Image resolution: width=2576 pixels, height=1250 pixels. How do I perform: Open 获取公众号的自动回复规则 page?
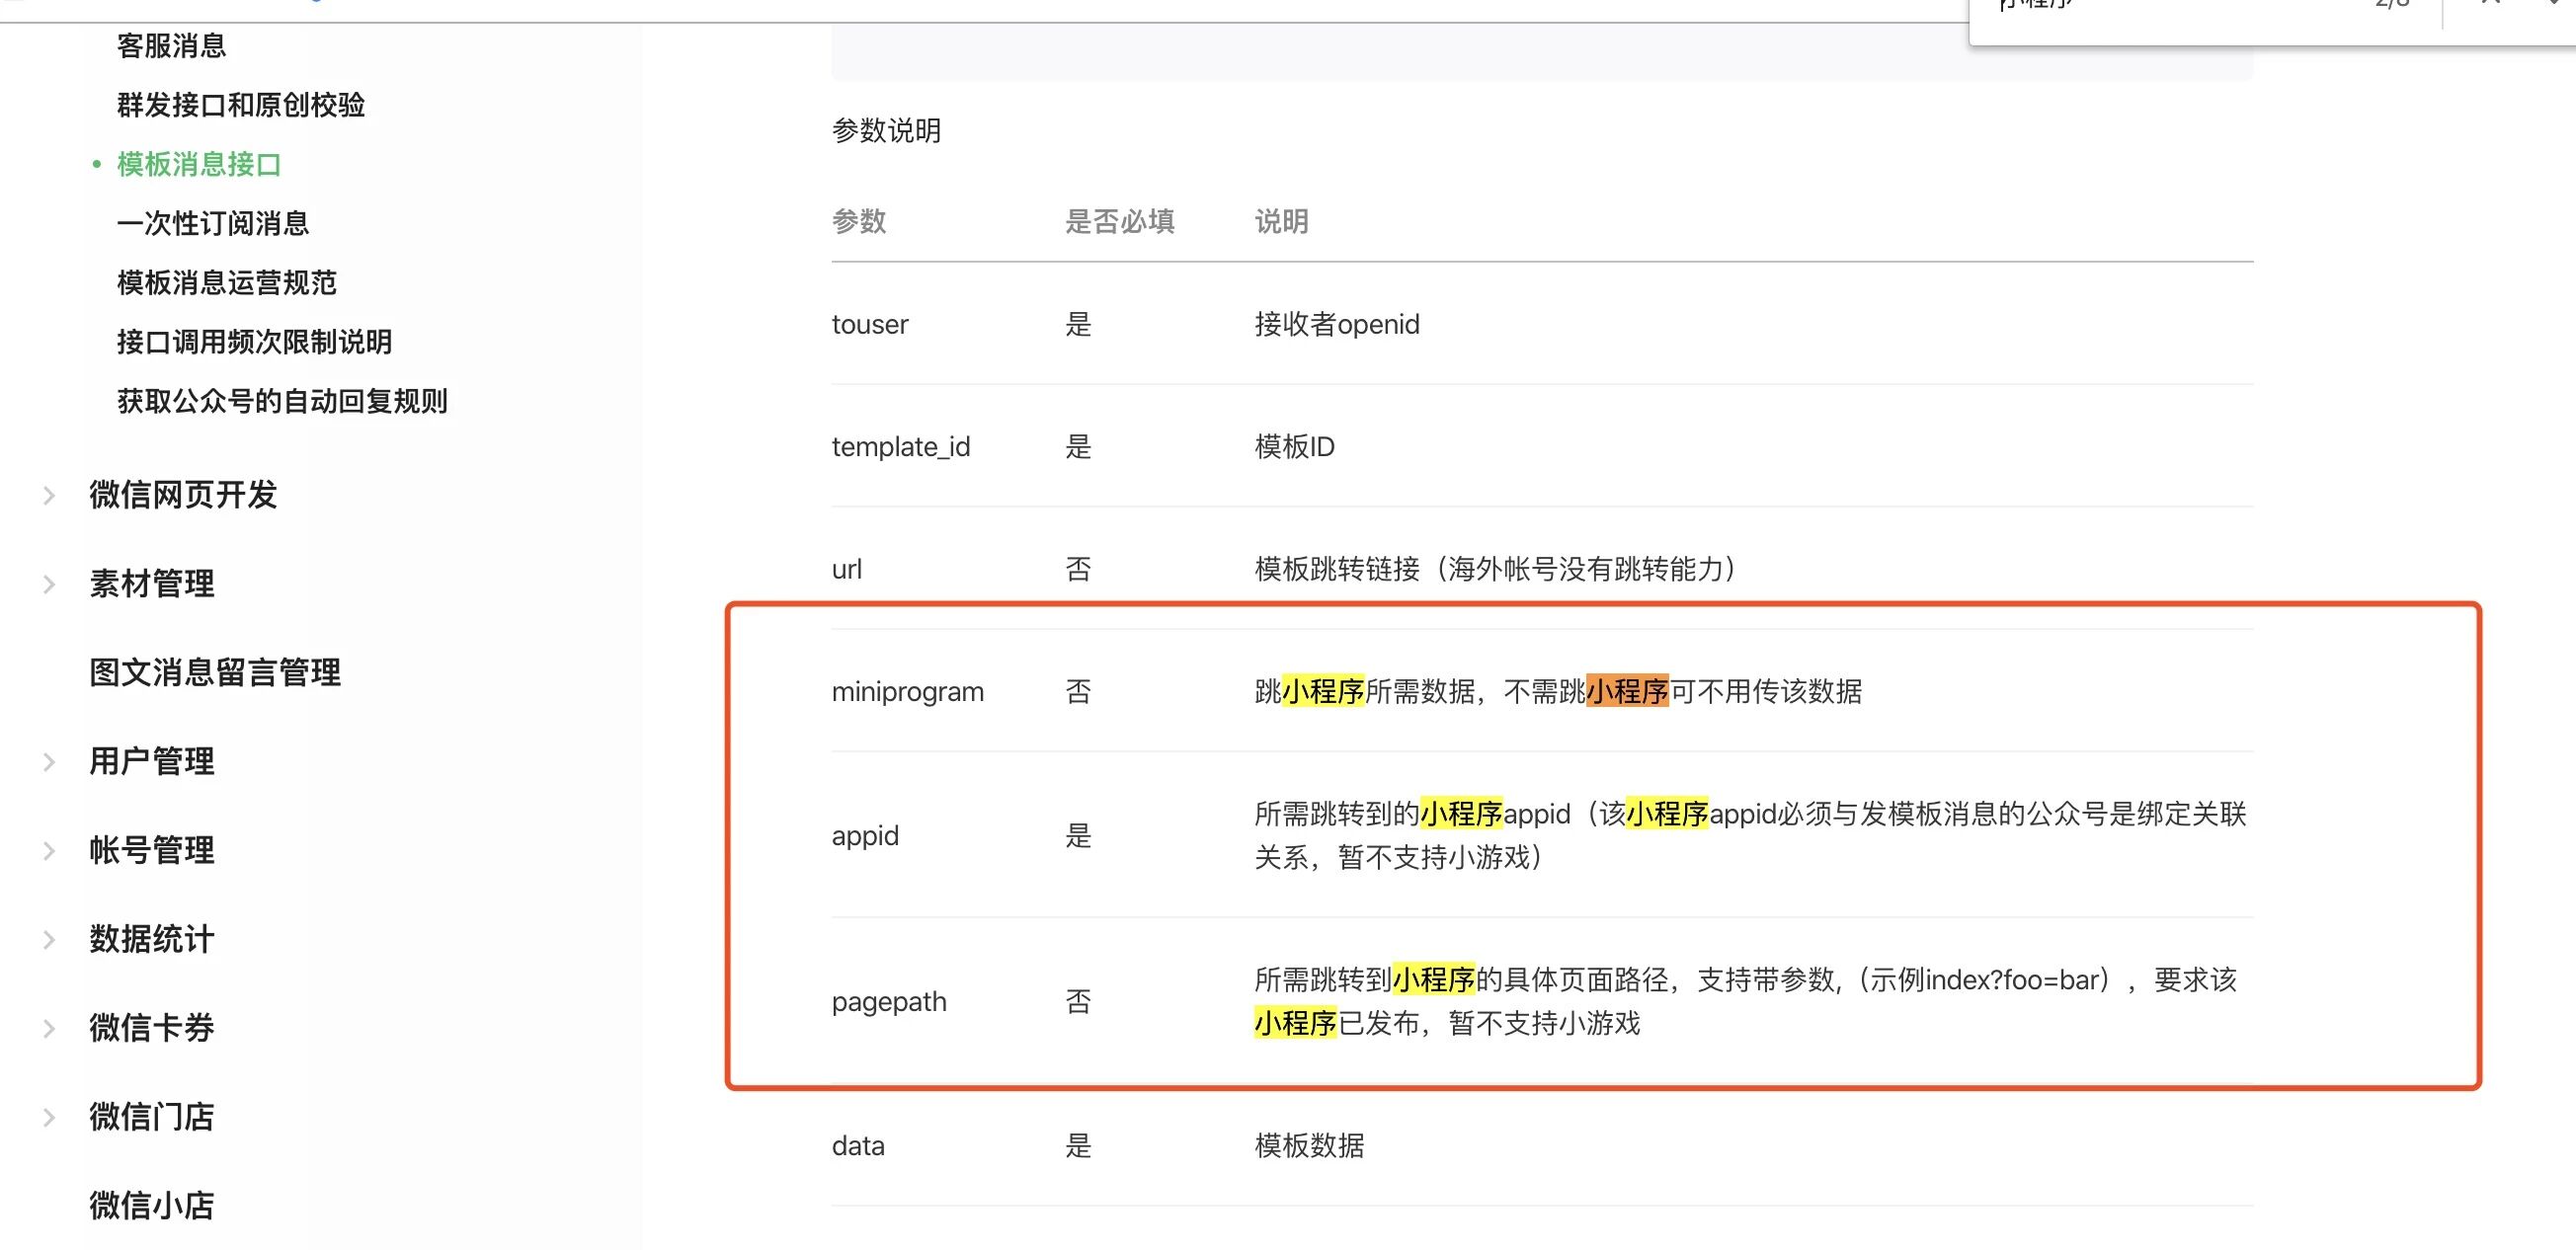click(282, 401)
